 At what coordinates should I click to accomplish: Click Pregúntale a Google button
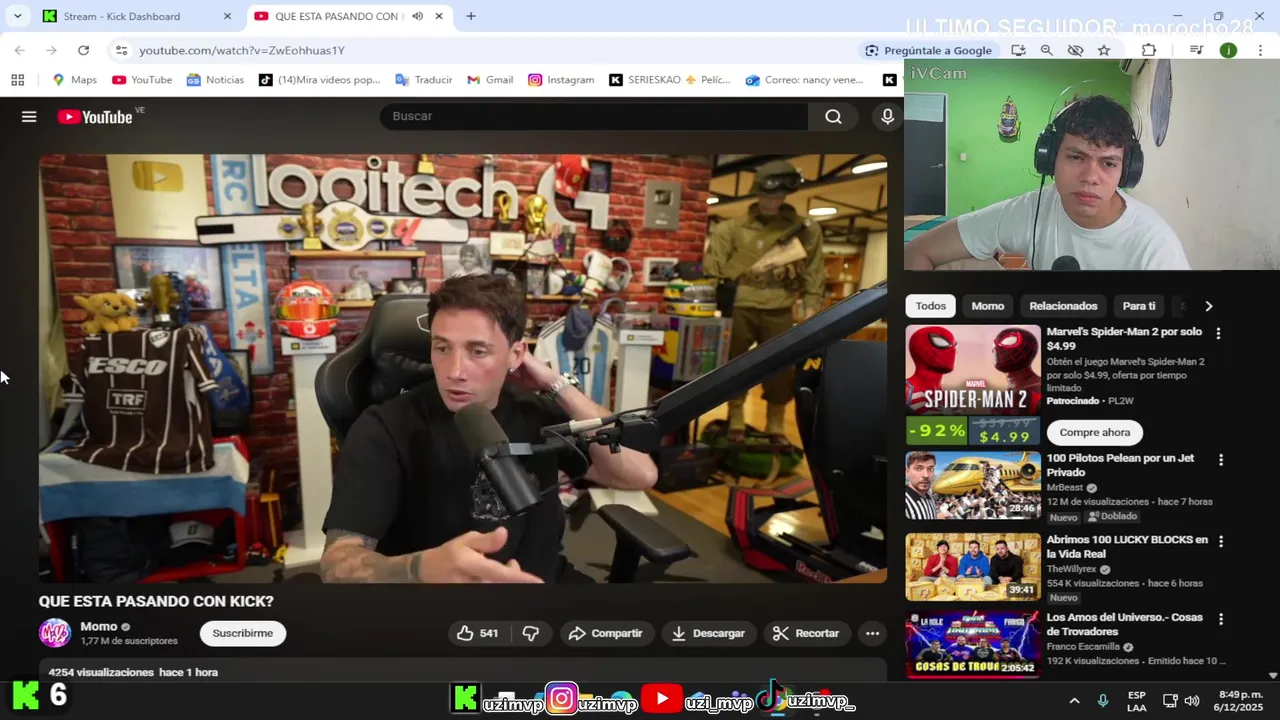pyautogui.click(x=929, y=50)
